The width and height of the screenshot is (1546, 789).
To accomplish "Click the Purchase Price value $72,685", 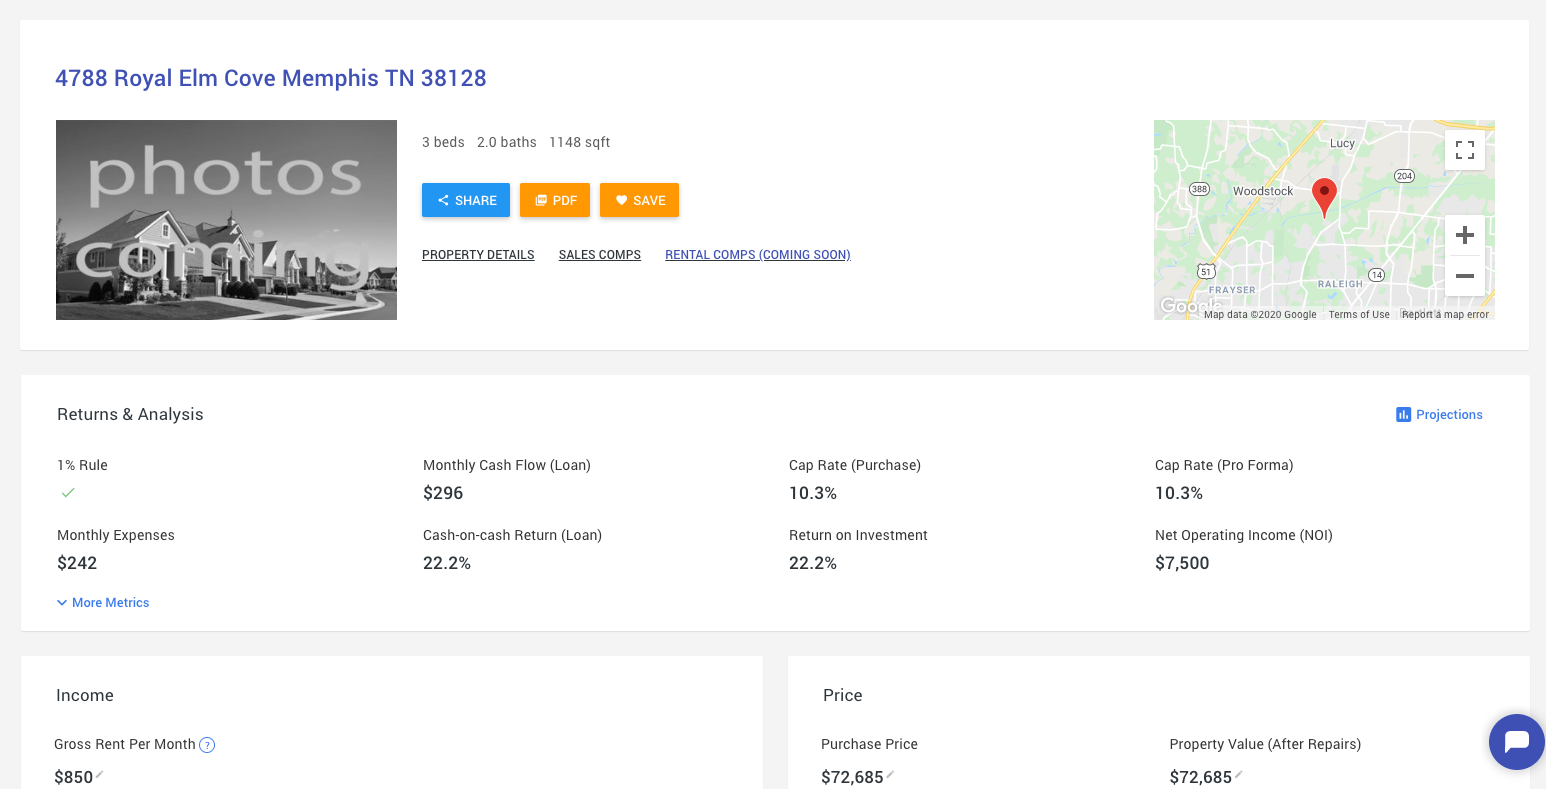I will [852, 777].
